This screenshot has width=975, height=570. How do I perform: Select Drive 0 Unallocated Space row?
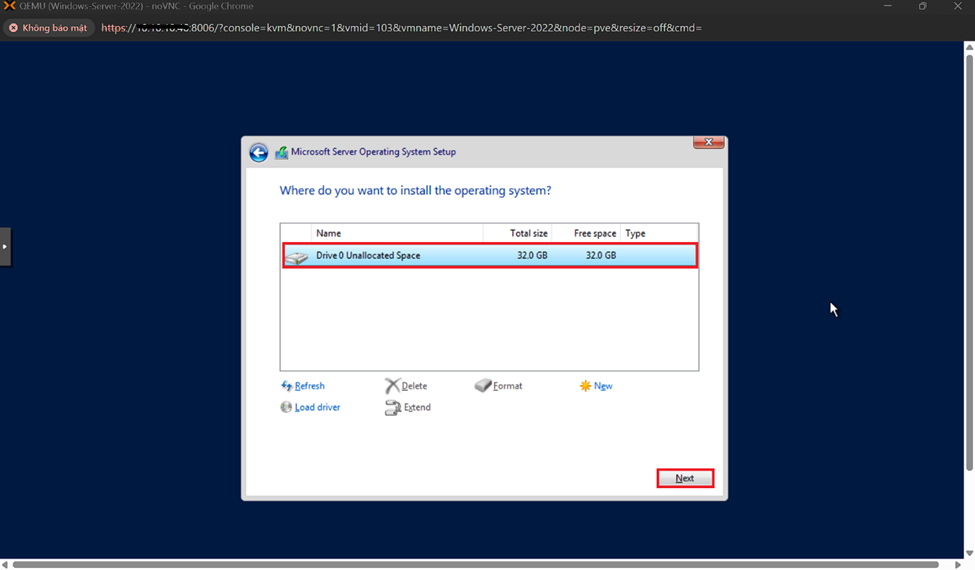click(x=450, y=256)
